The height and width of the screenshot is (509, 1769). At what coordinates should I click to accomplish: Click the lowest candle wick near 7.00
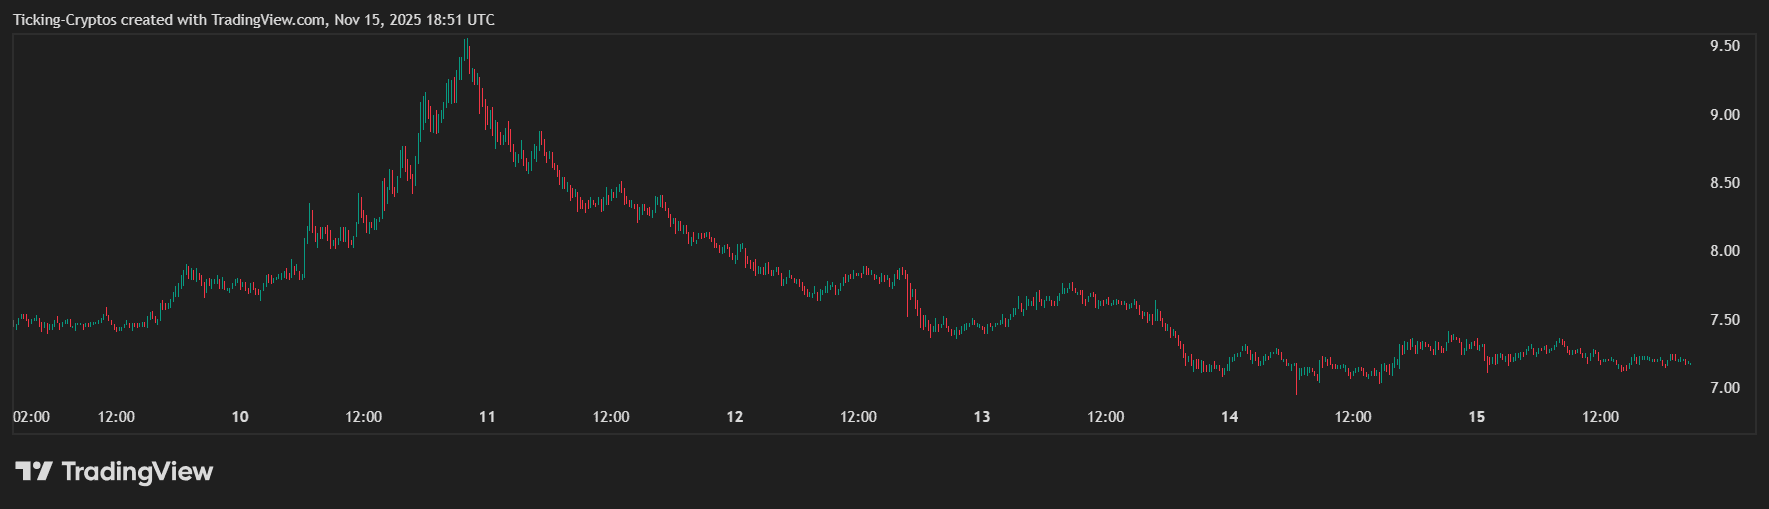click(x=1297, y=392)
